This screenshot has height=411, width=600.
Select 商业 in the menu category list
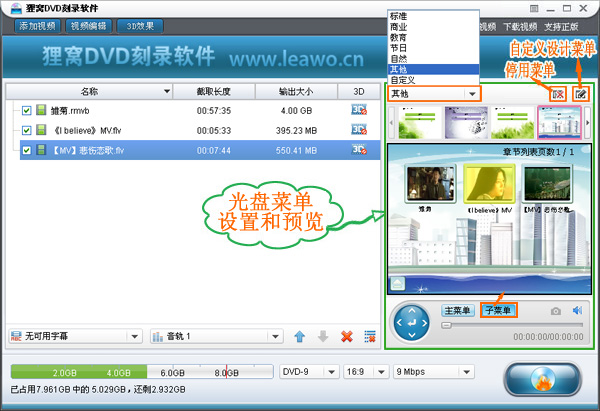(433, 27)
